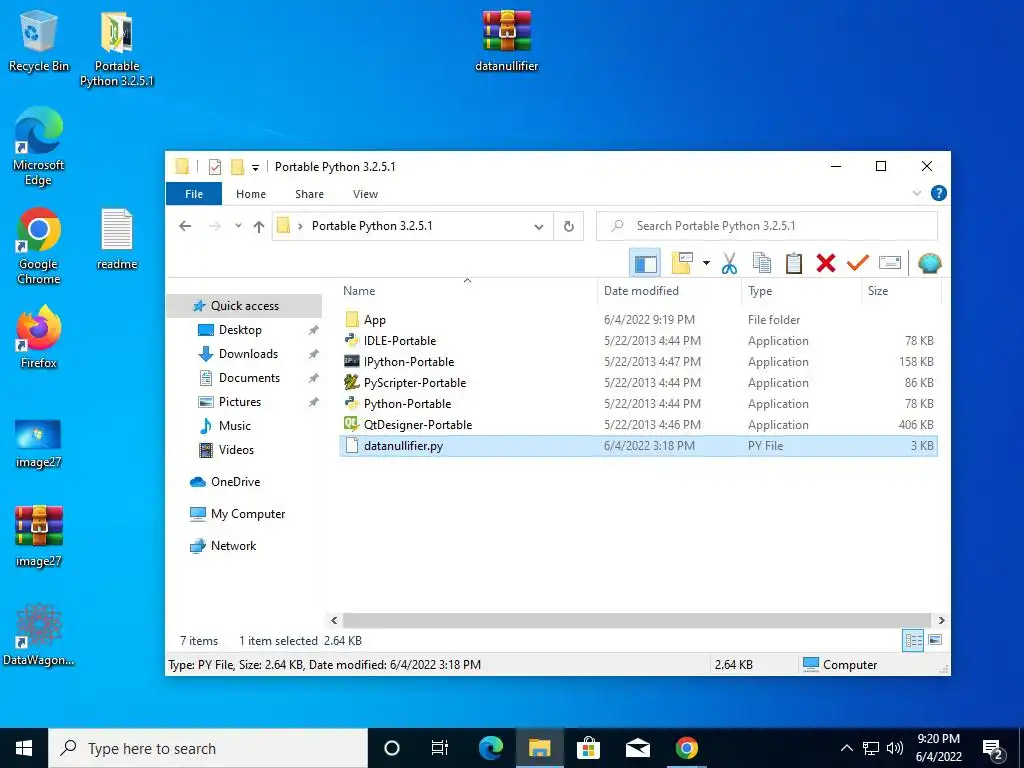Switch to Large icons view layout button

[x=935, y=641]
